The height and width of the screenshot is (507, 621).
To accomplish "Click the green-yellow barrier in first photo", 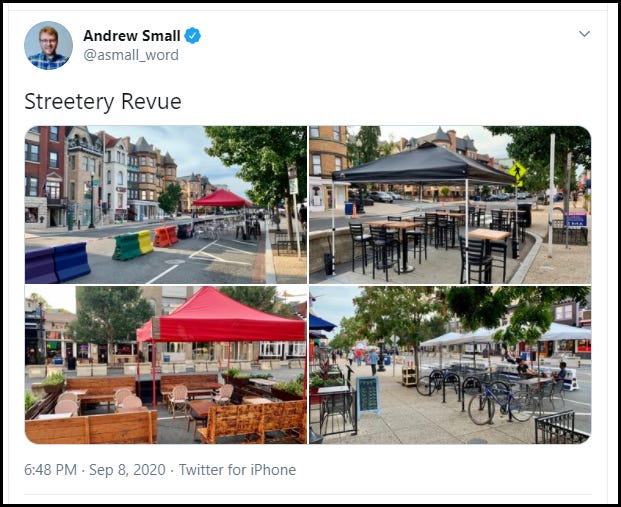I will click(x=133, y=245).
